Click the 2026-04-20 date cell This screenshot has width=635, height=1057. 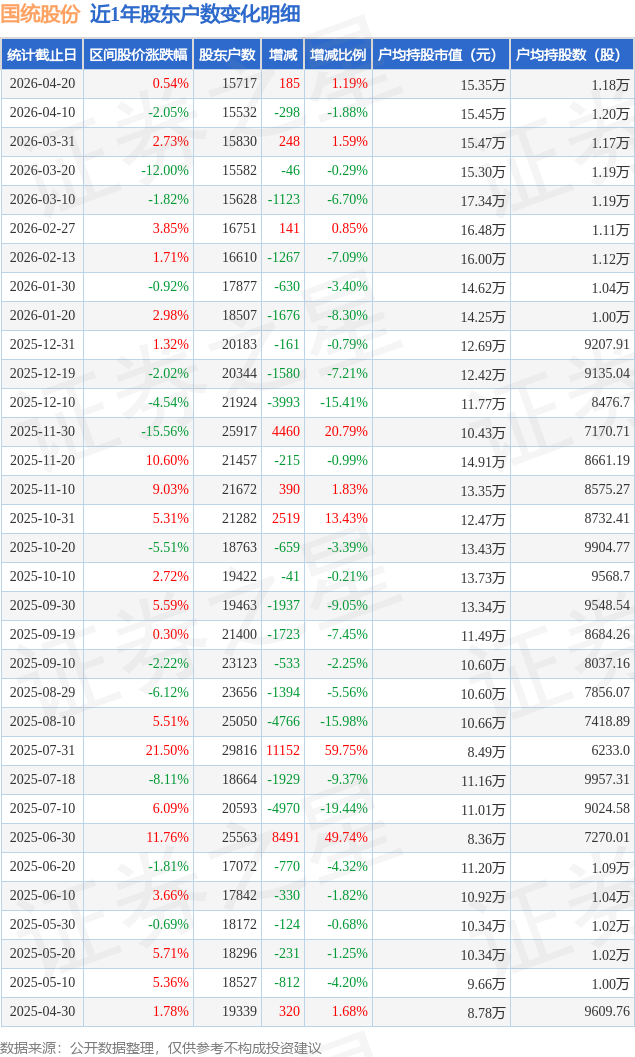(x=42, y=84)
